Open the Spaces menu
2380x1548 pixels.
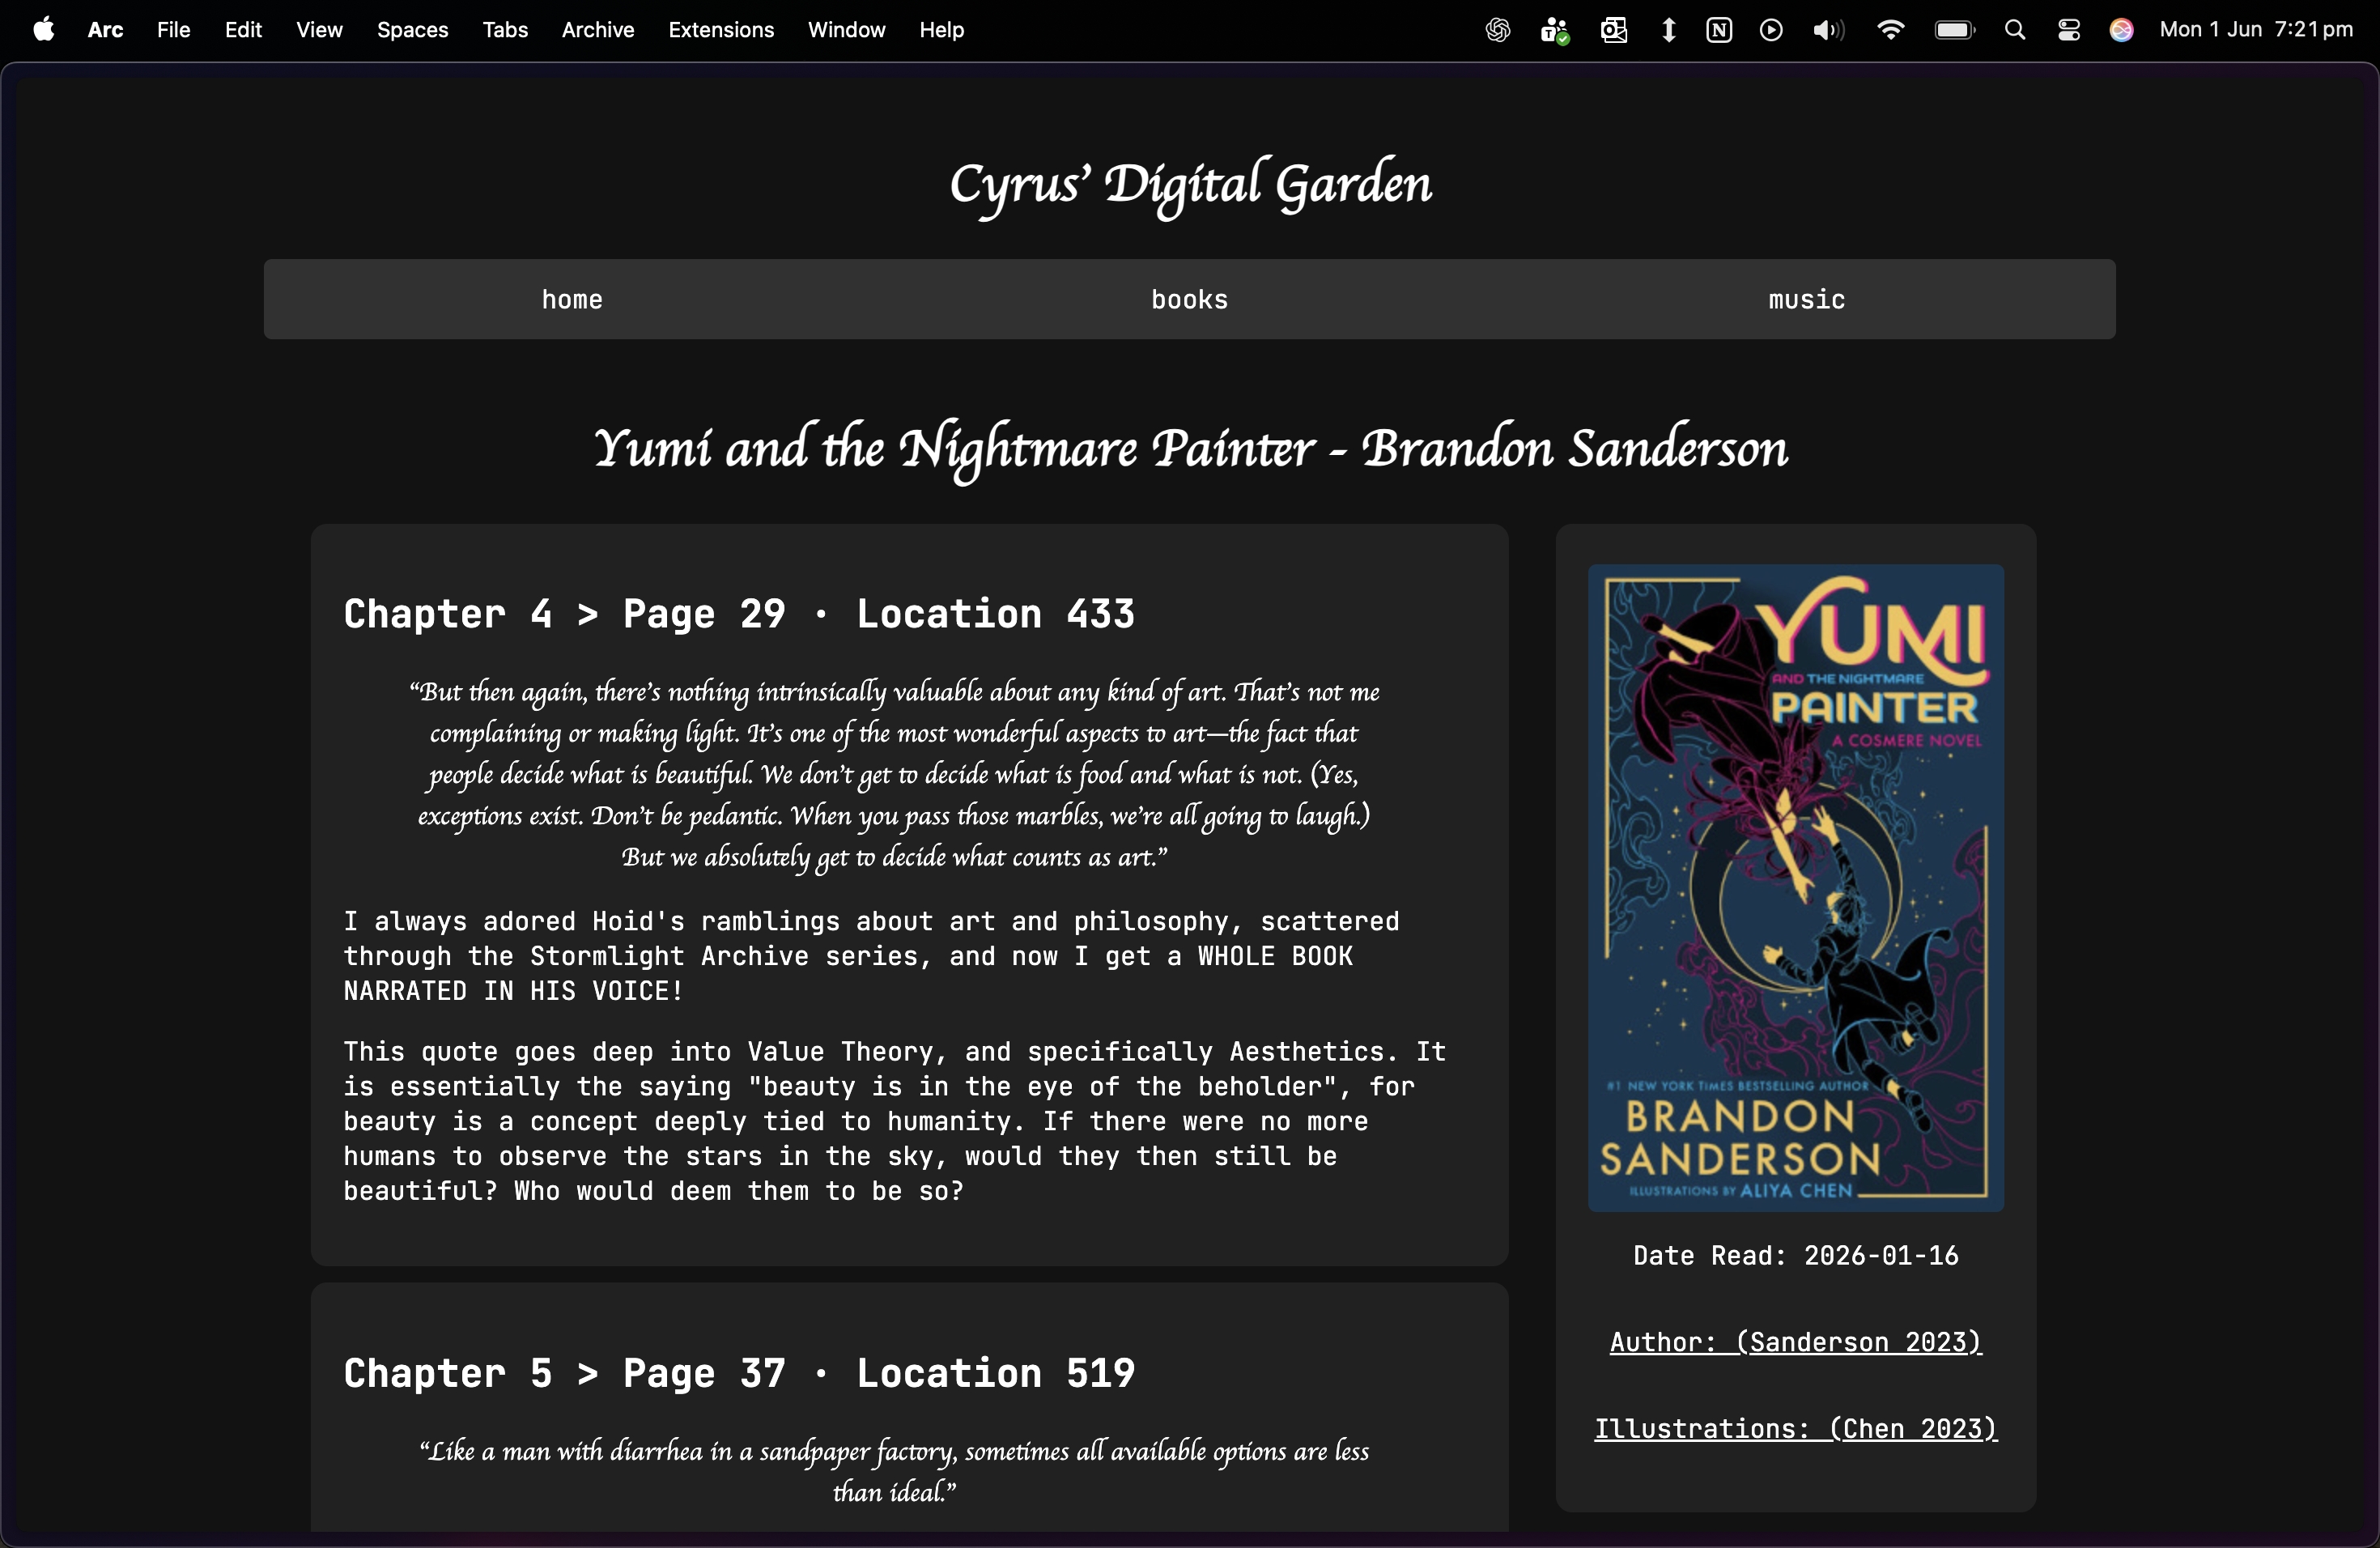[x=412, y=30]
